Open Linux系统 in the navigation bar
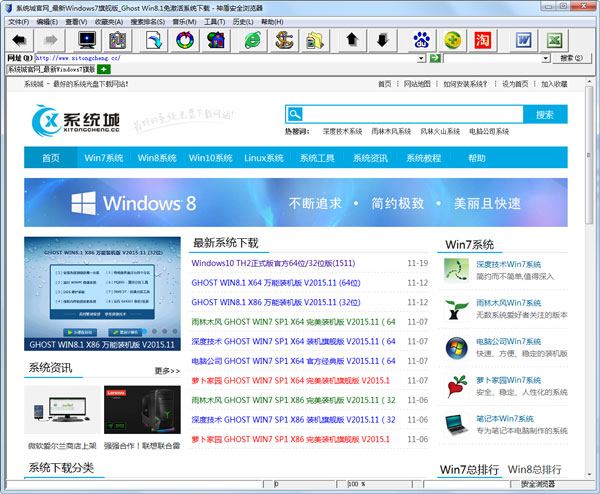This screenshot has width=600, height=494. tap(264, 158)
